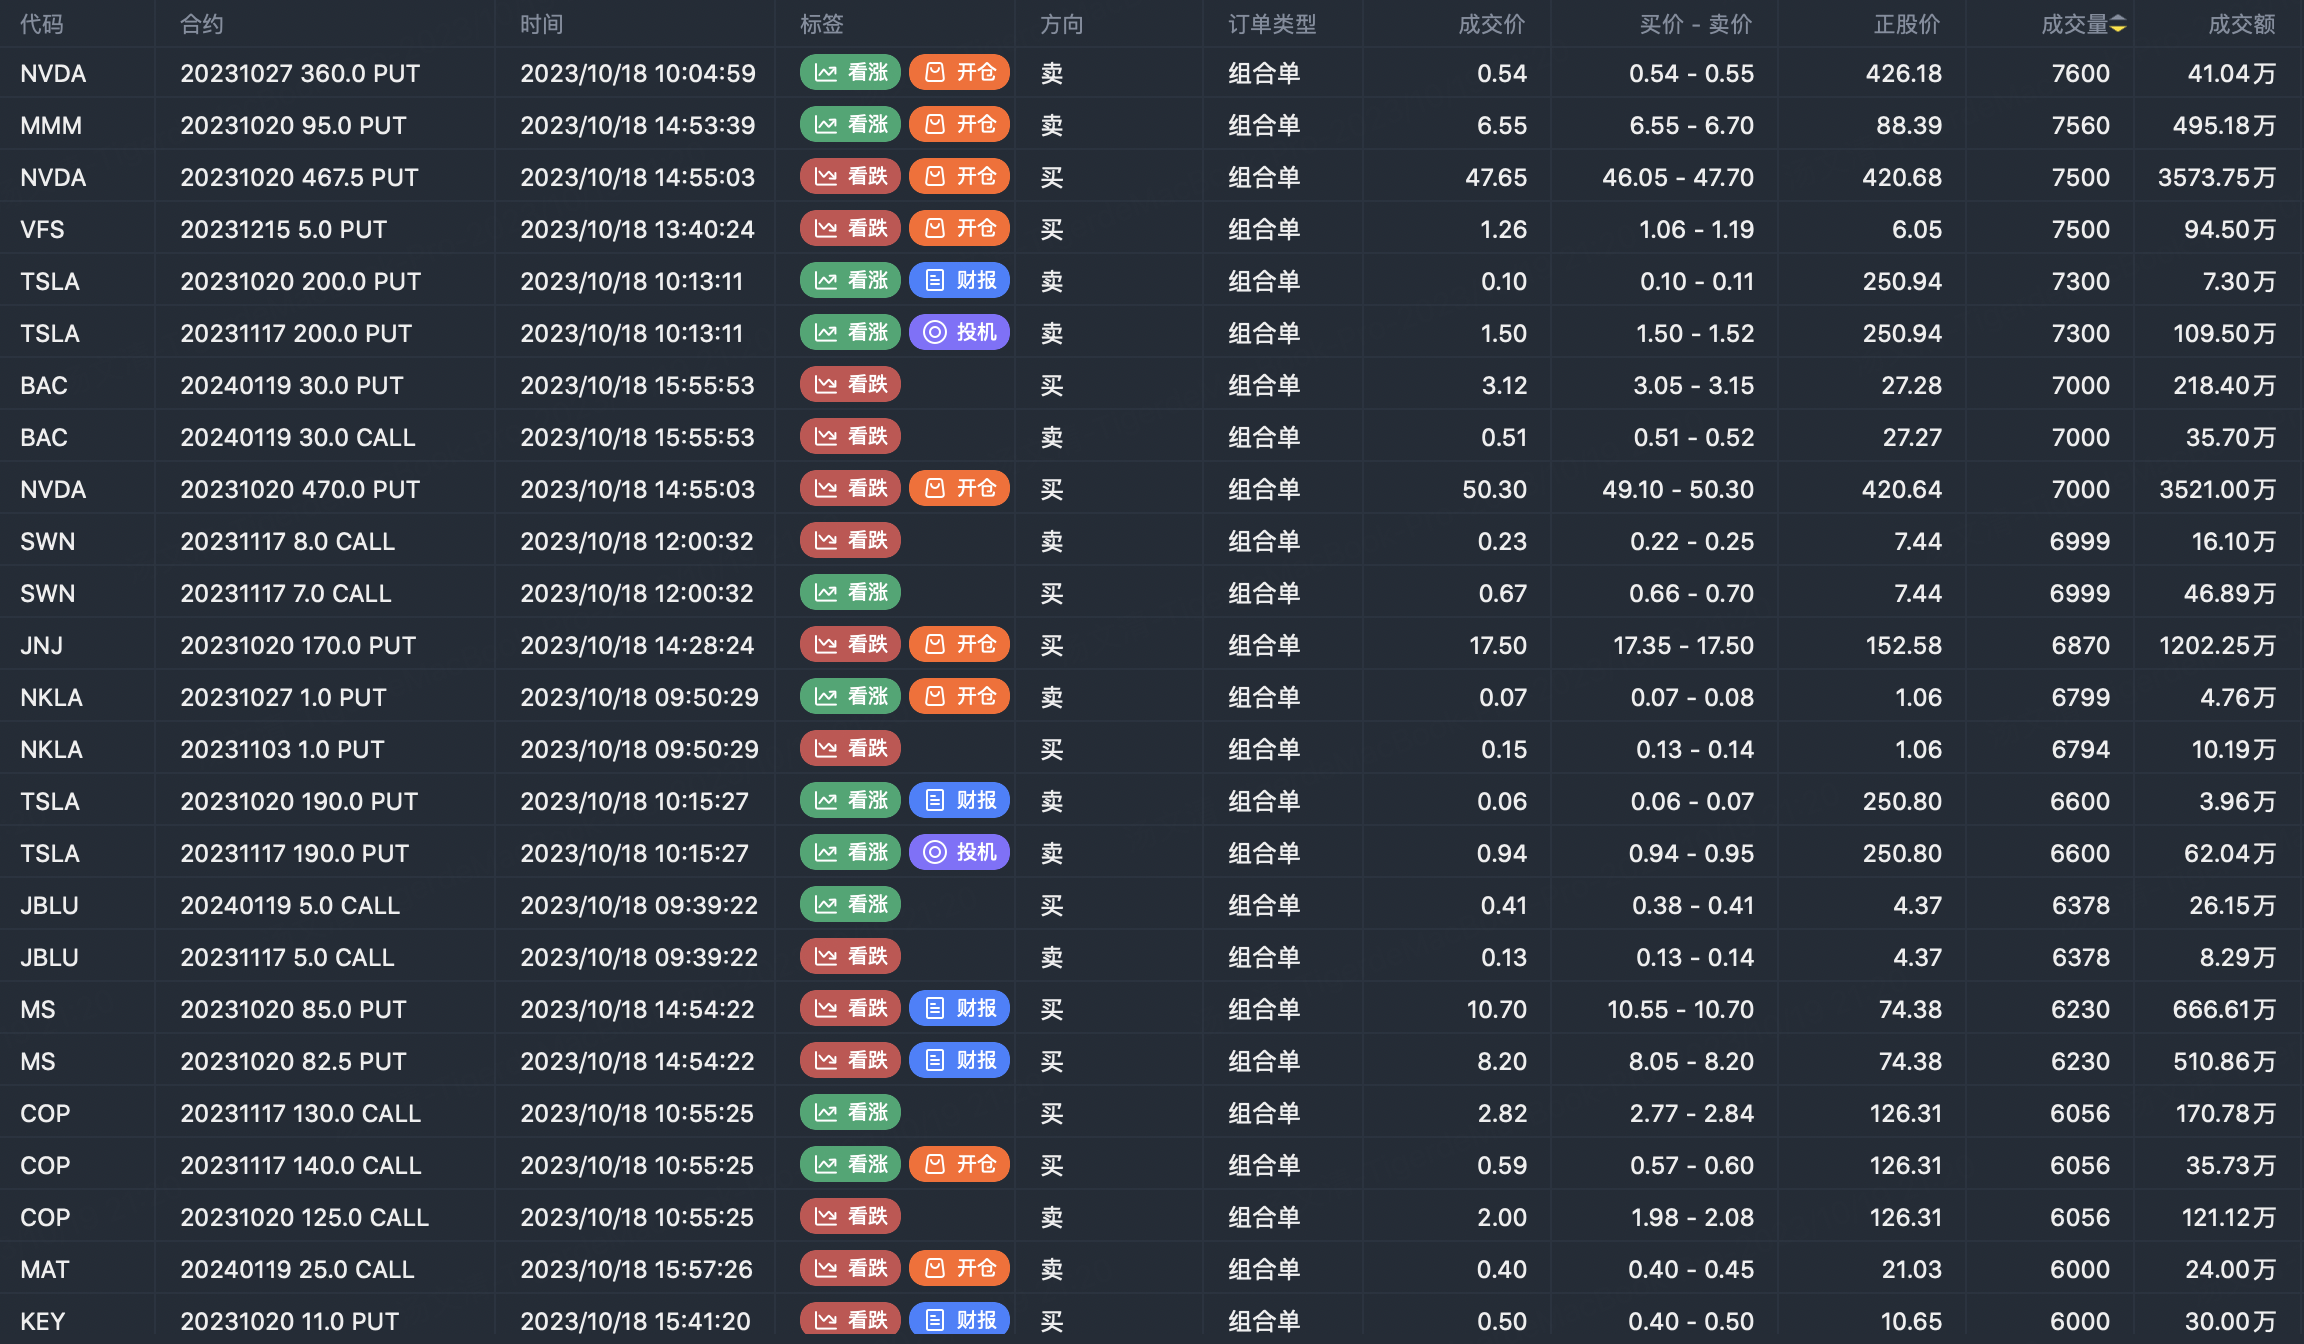Select MAT ticker cell
The height and width of the screenshot is (1344, 2304).
pos(45,1269)
